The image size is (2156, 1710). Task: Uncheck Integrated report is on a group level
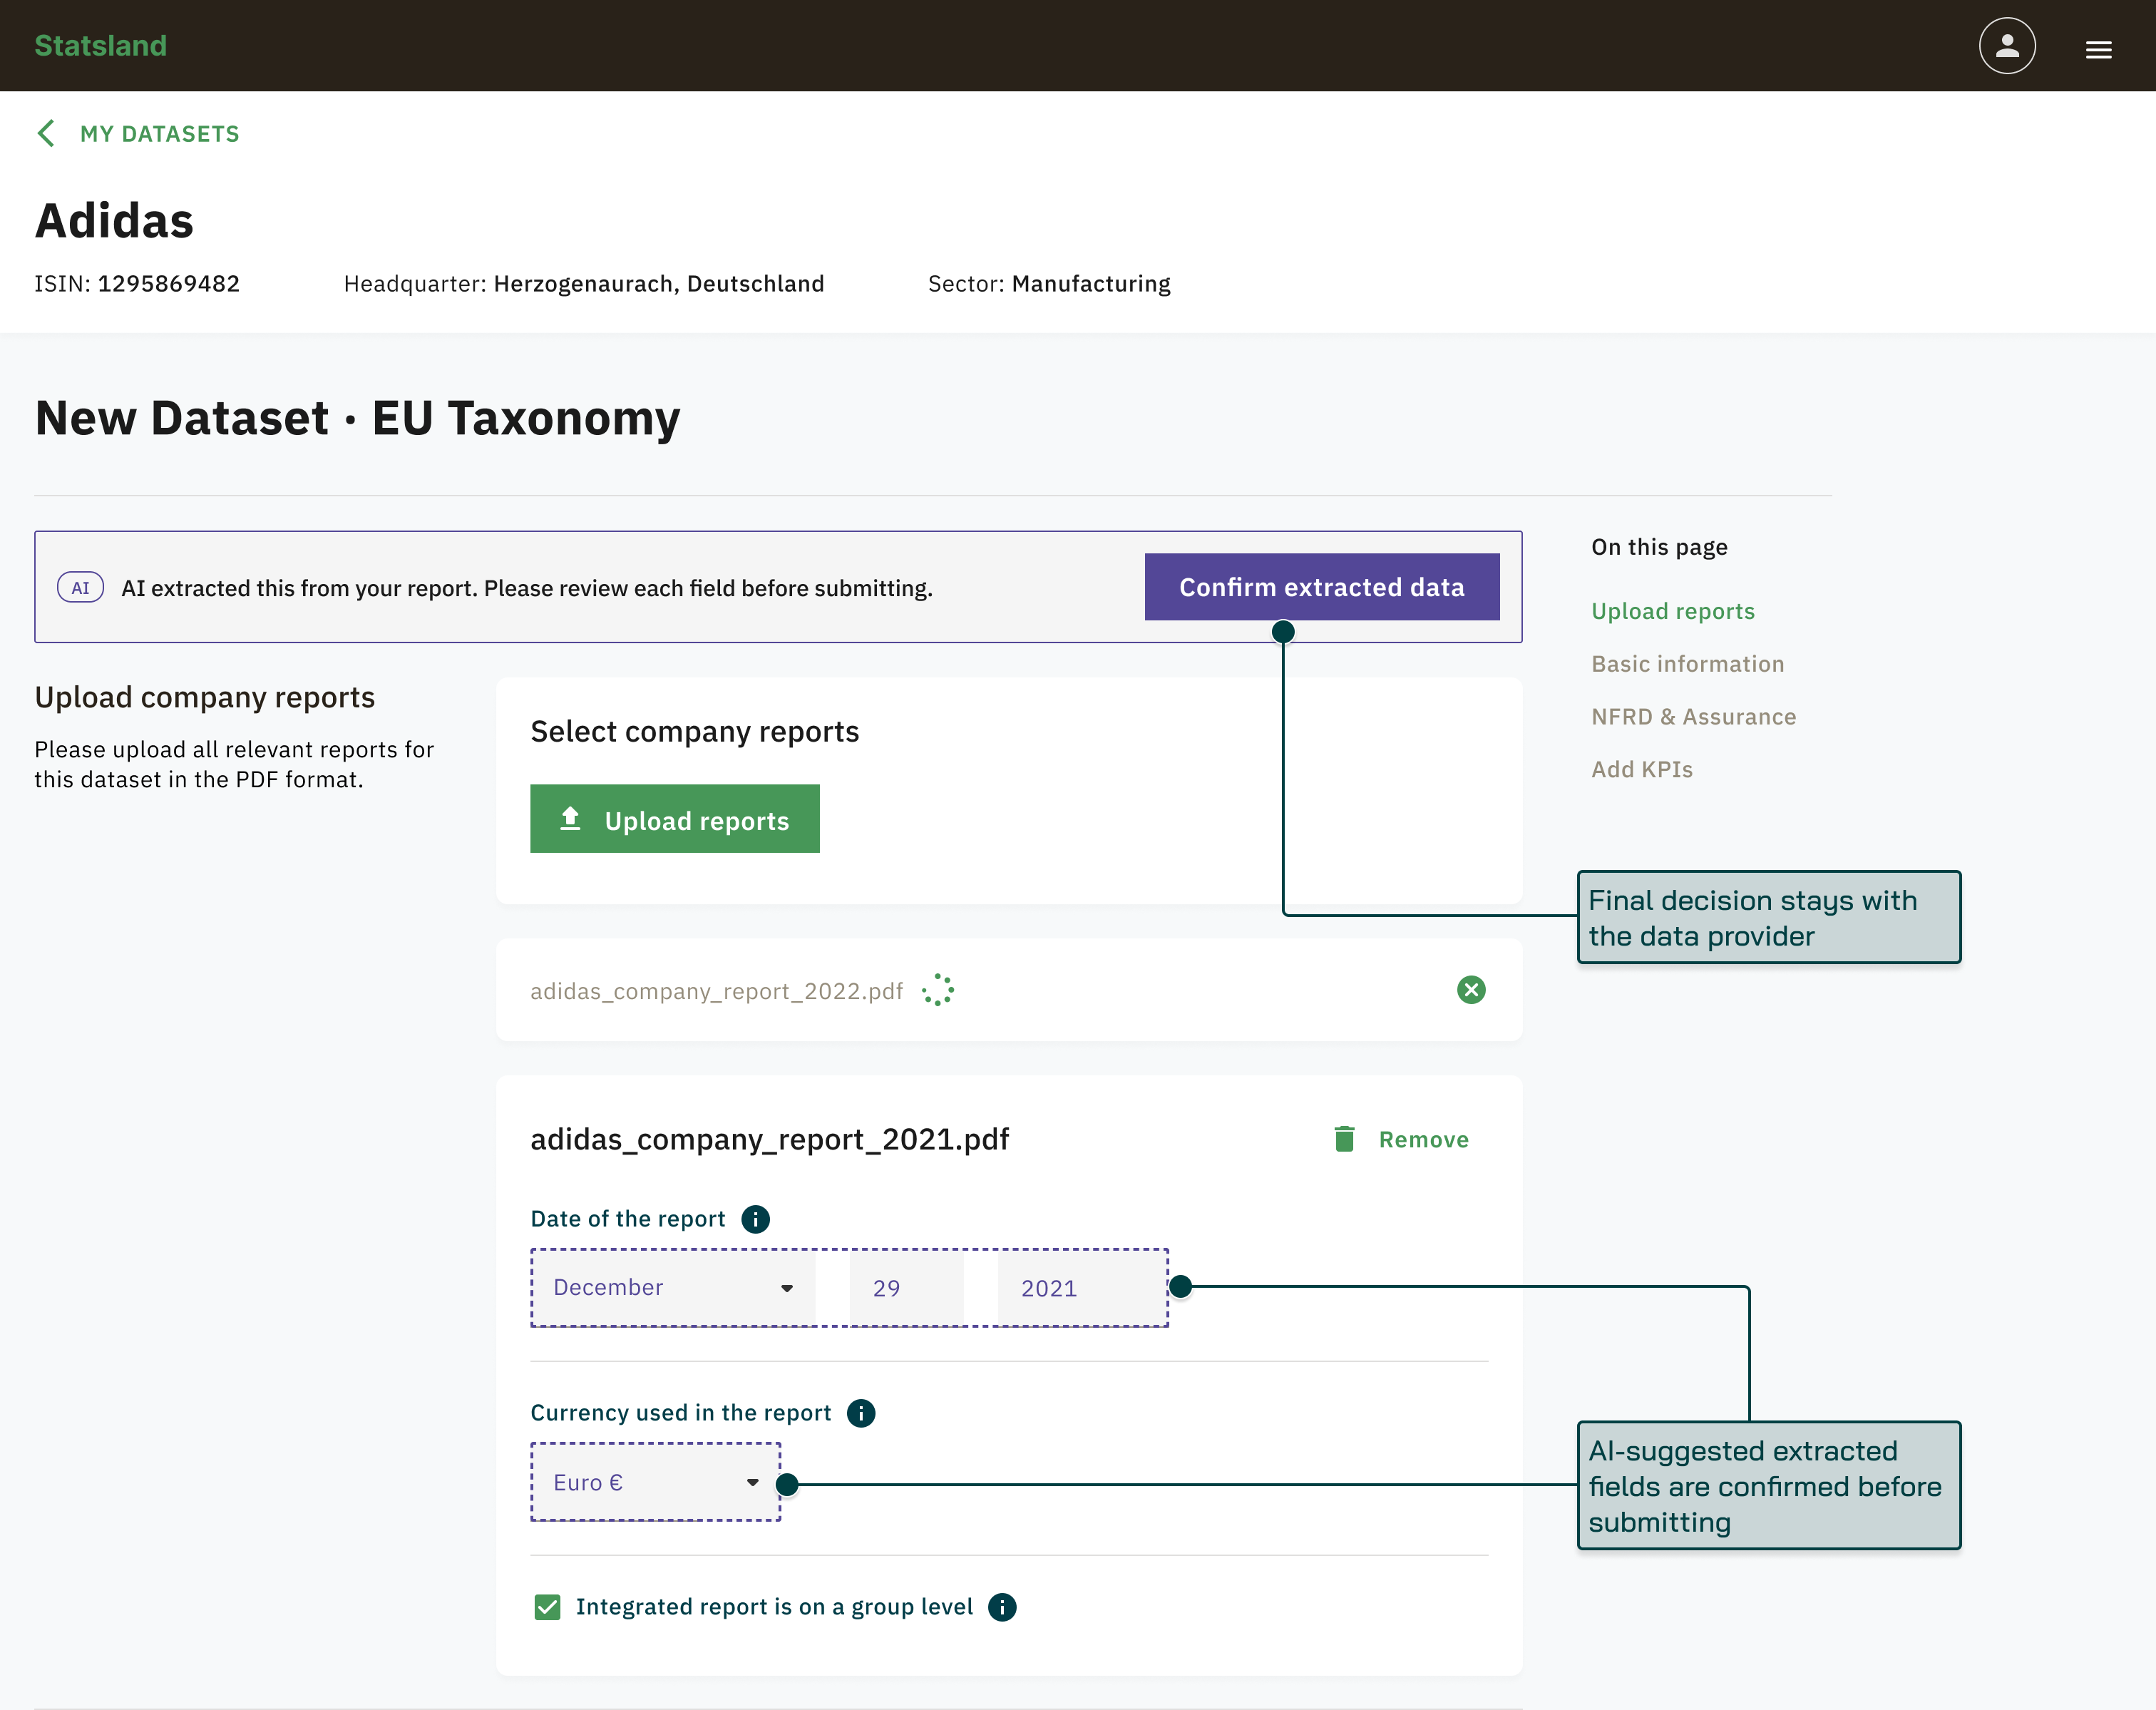pyautogui.click(x=547, y=1607)
